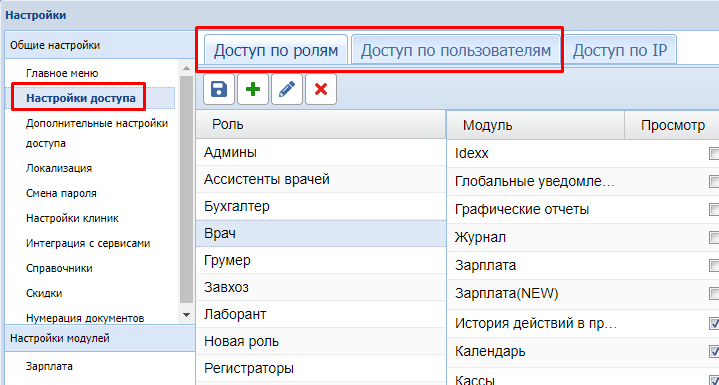The image size is (719, 385).
Task: Sort by the Модуль column header
Action: (x=535, y=125)
